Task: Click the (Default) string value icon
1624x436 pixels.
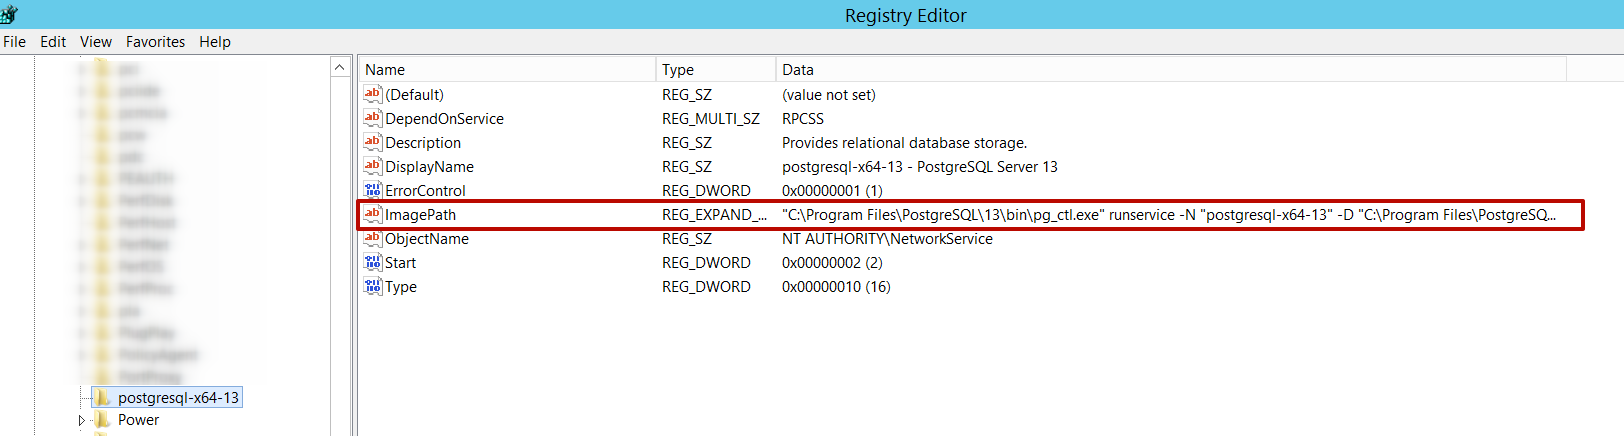Action: point(373,94)
